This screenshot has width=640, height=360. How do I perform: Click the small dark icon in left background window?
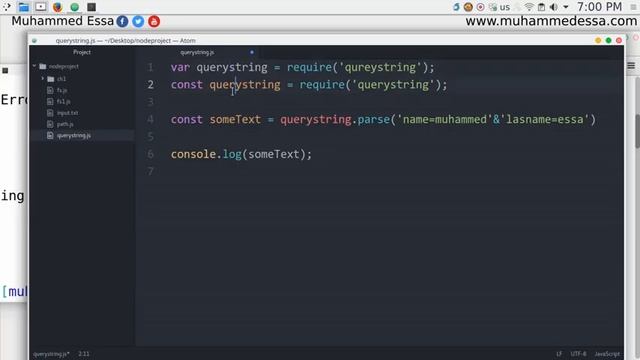[5, 71]
